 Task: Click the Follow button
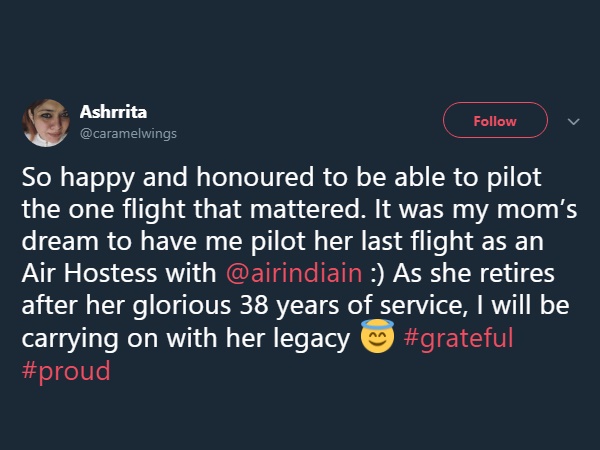pos(495,121)
